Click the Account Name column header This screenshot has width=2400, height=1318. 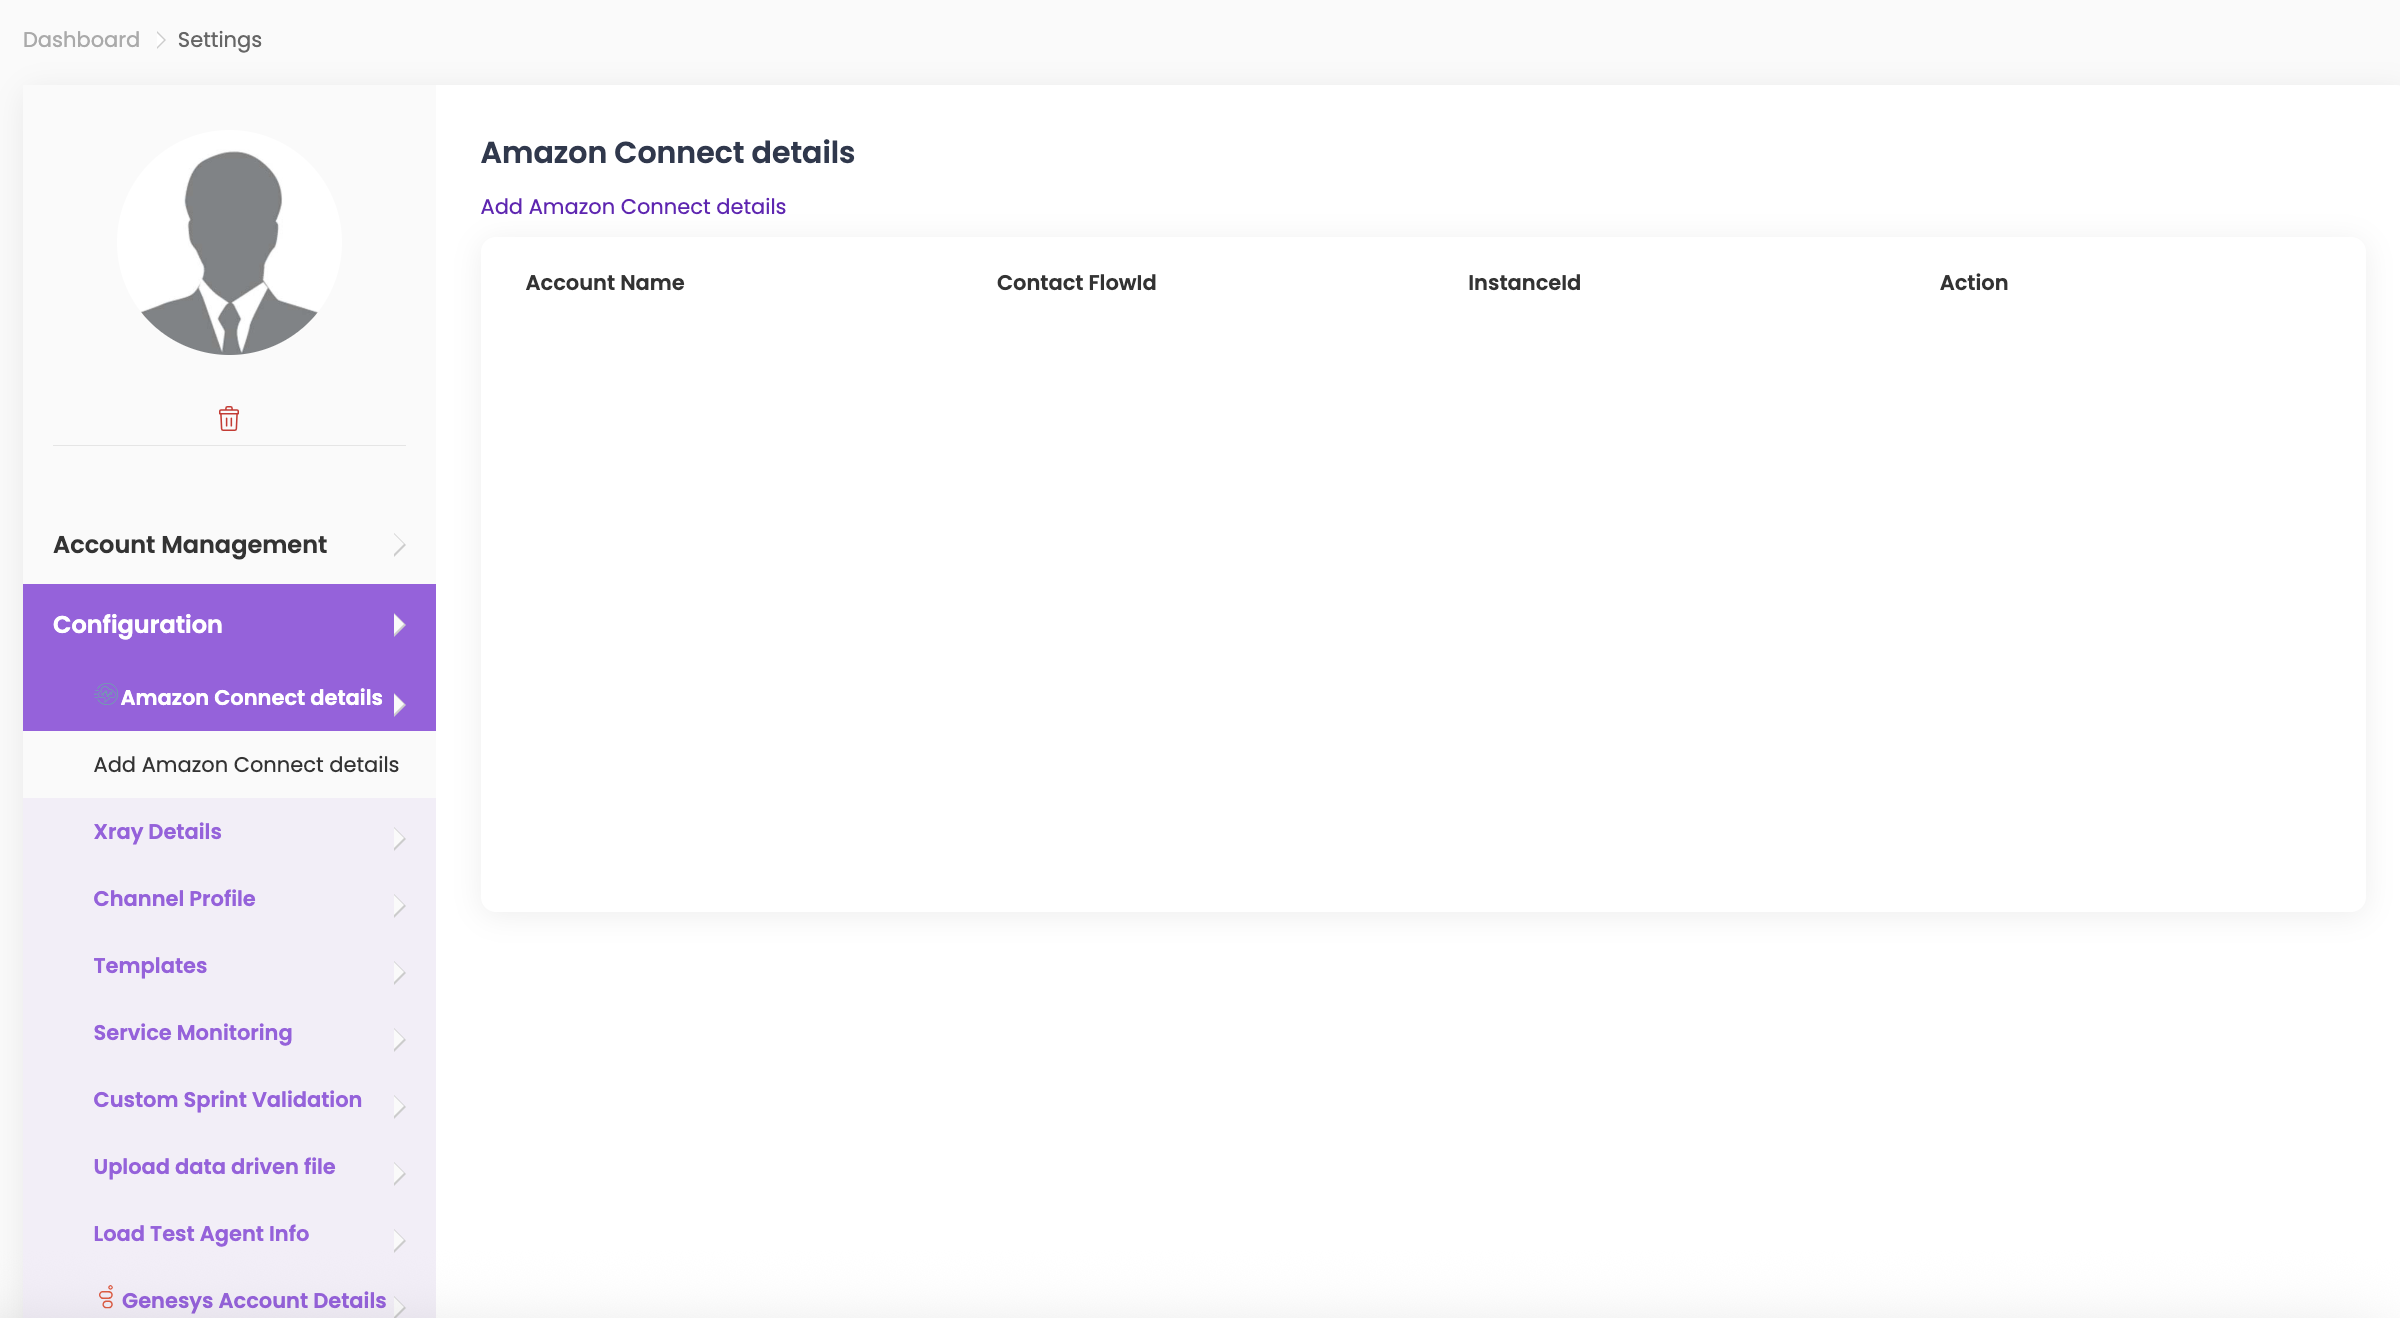pos(604,283)
